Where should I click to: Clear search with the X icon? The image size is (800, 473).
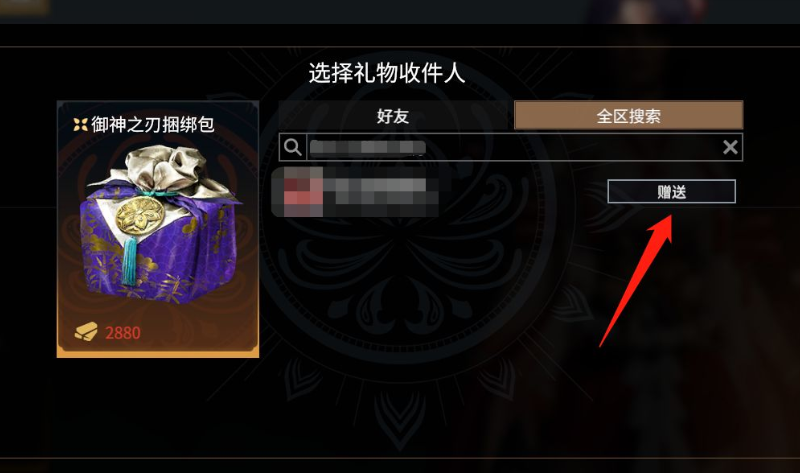(x=730, y=147)
